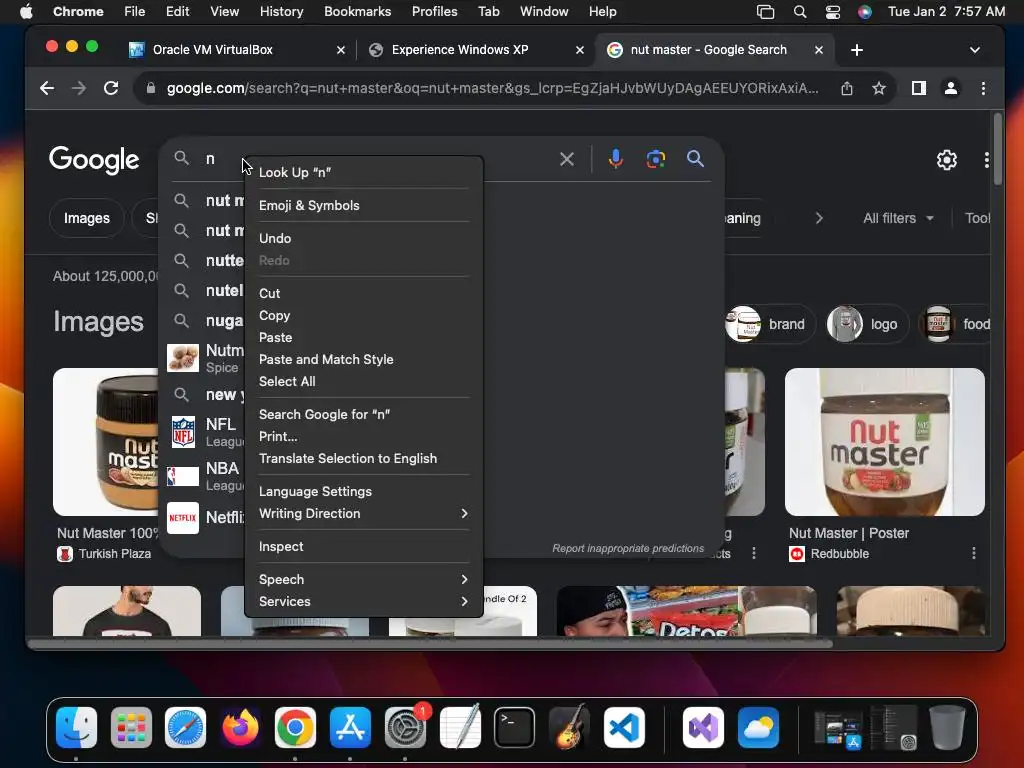Image resolution: width=1024 pixels, height=768 pixels.
Task: Expand the Services submenu
Action: point(363,601)
